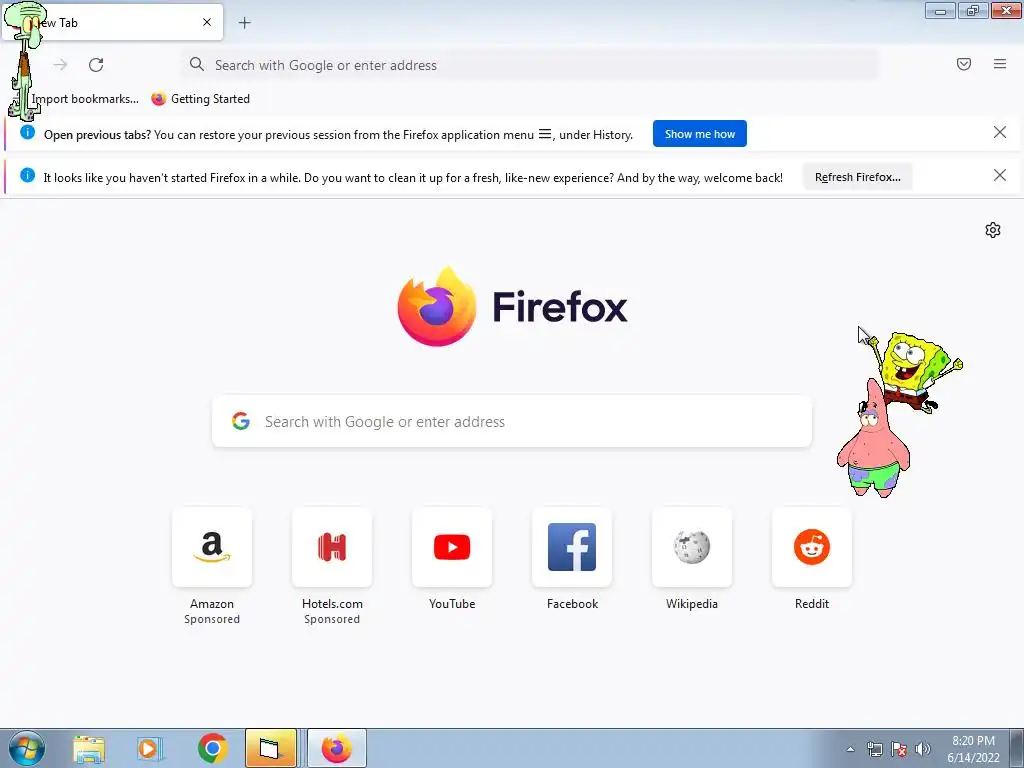Click the Show me how button
Image resolution: width=1024 pixels, height=768 pixels.
tap(699, 134)
